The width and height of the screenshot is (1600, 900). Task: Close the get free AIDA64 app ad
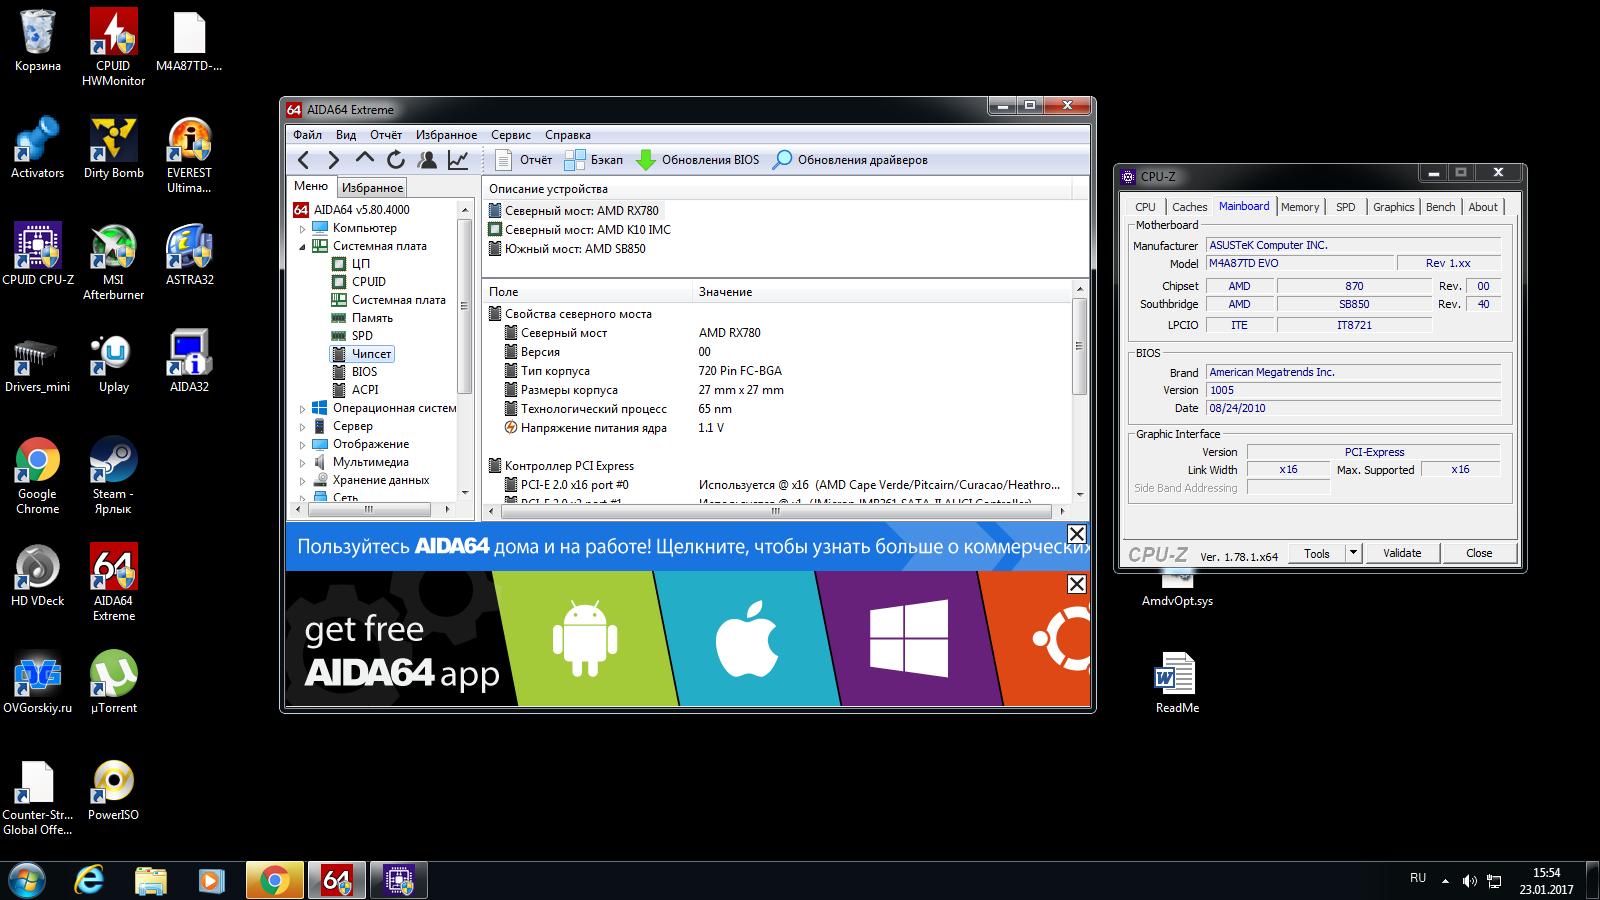coord(1077,584)
